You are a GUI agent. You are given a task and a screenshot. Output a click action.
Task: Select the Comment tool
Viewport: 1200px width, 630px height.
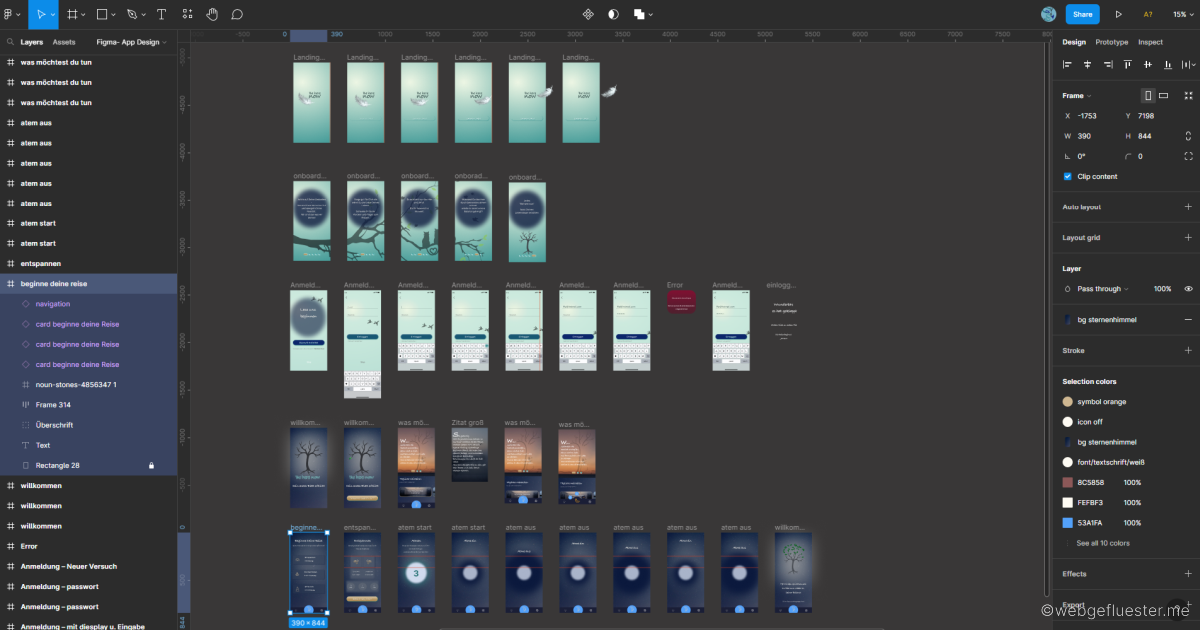(237, 14)
